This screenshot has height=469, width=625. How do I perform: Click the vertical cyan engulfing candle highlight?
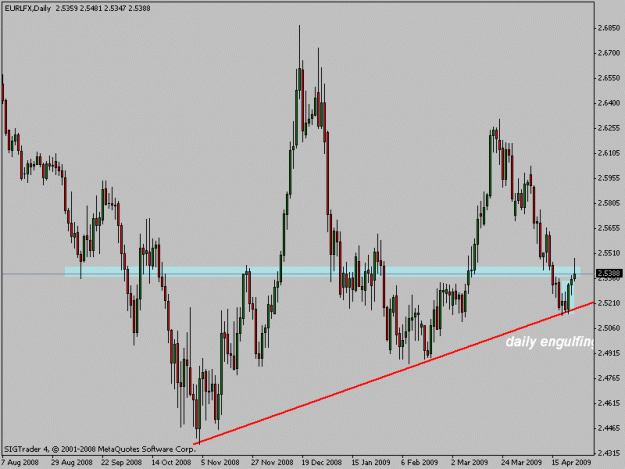coord(569,296)
